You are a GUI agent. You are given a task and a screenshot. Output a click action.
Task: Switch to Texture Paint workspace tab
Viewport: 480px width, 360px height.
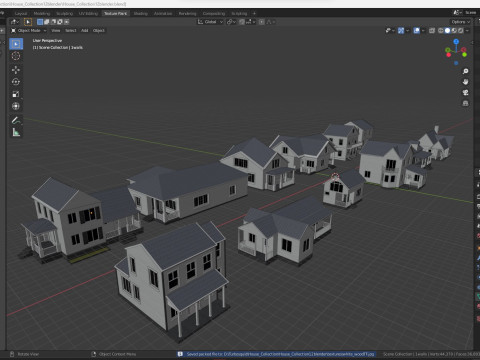(x=116, y=14)
